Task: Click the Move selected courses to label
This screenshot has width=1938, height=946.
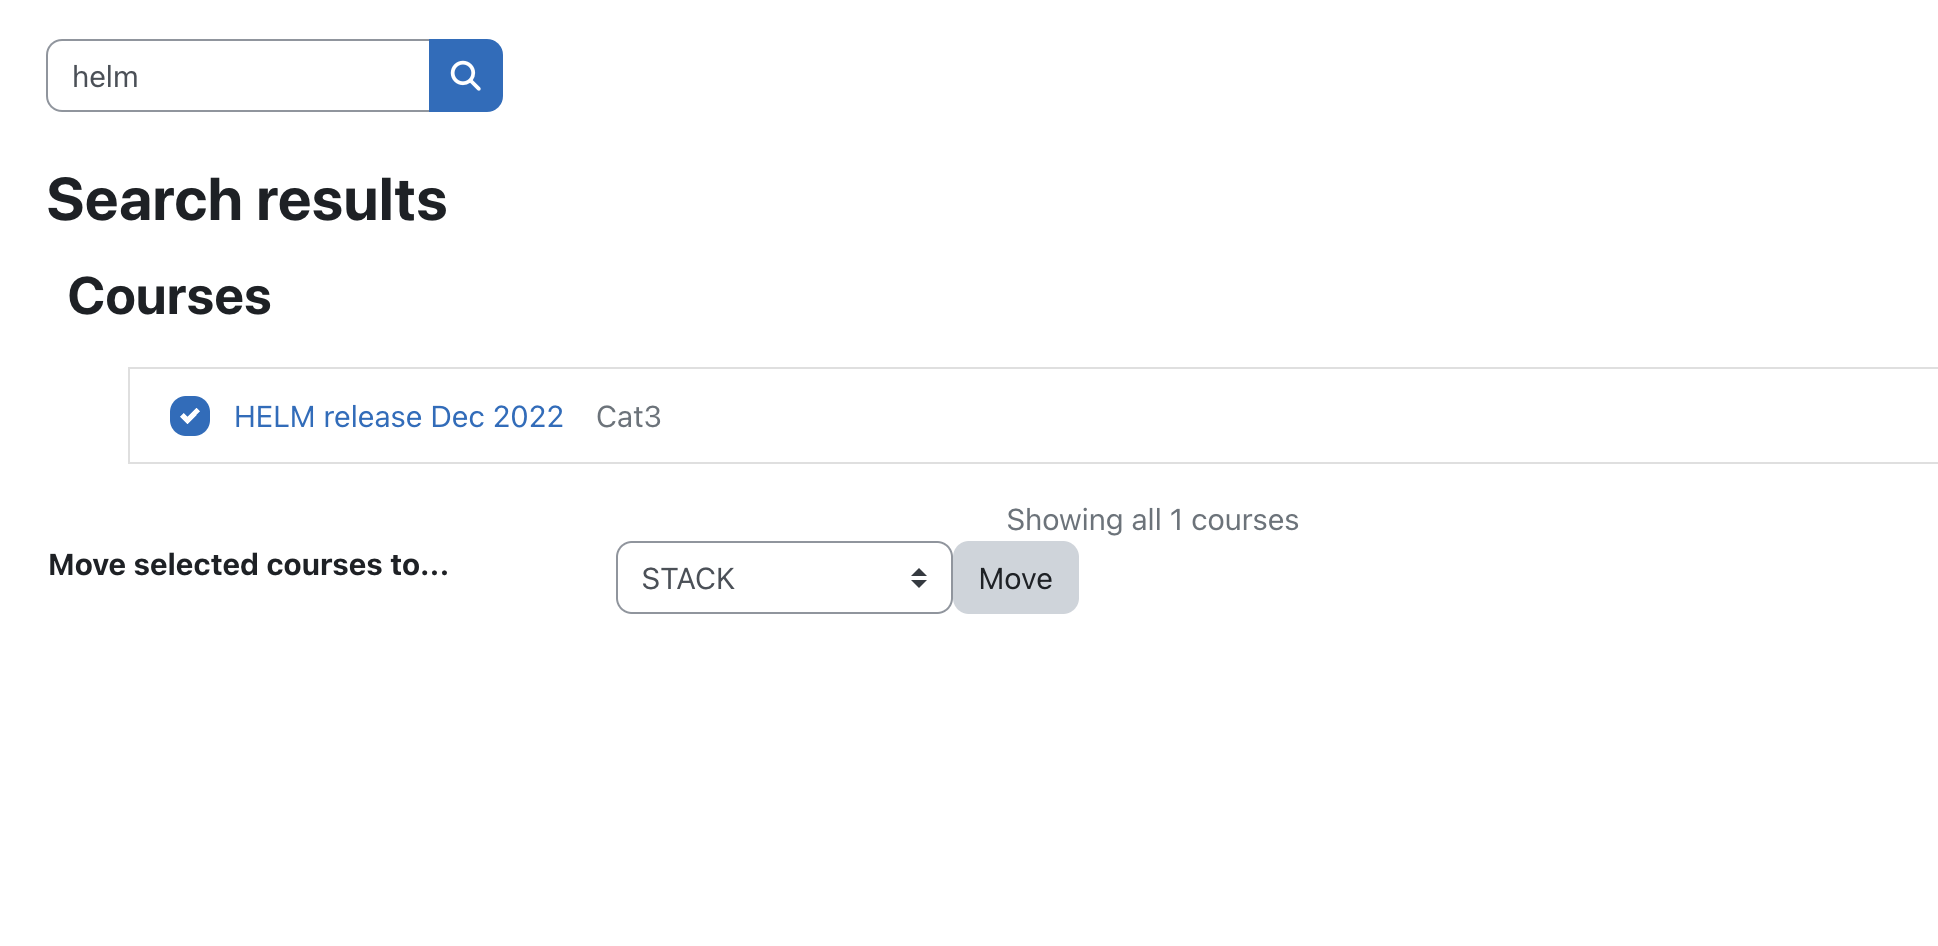Action: (248, 565)
